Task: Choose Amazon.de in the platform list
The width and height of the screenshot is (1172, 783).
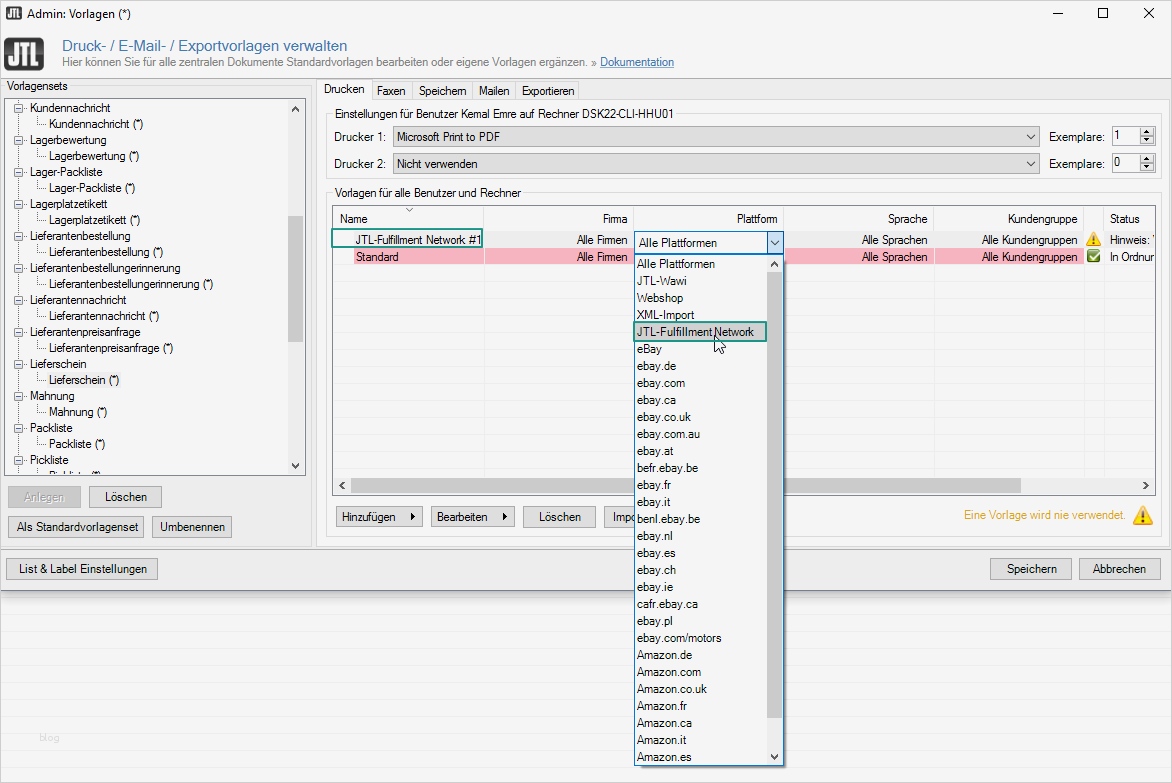Action: (664, 655)
